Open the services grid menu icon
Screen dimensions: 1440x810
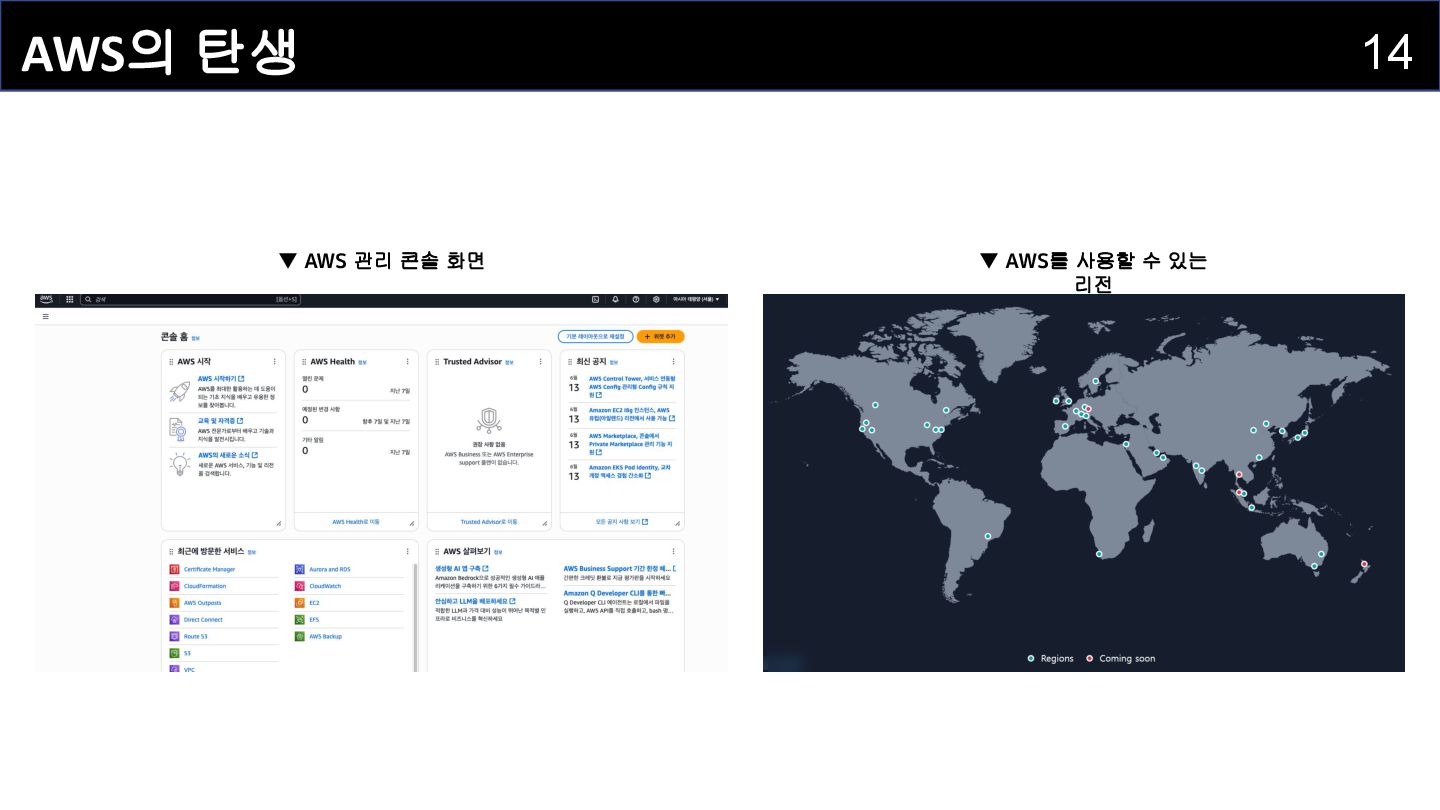click(70, 299)
